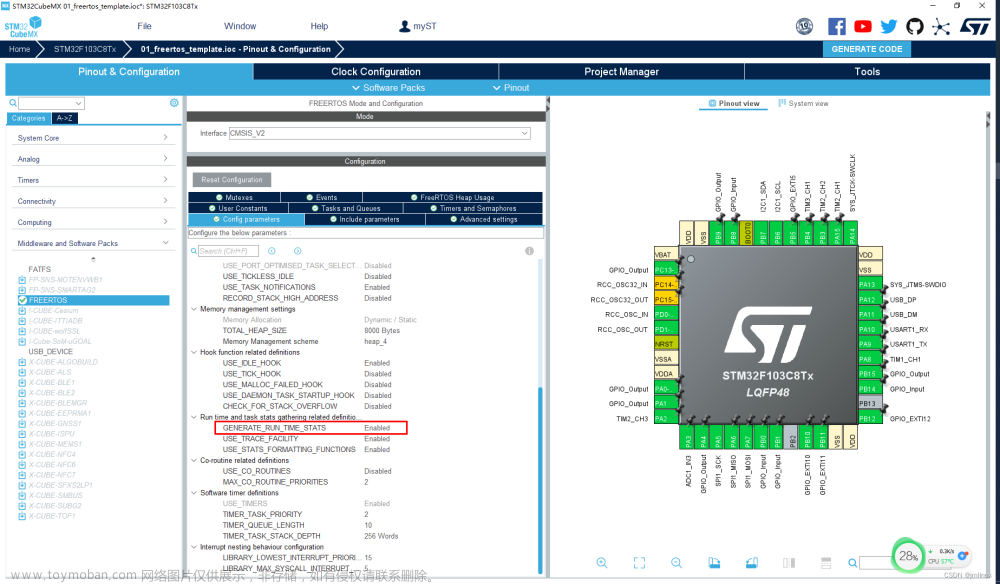
Task: Click the Reset Configuration button
Action: click(x=232, y=180)
